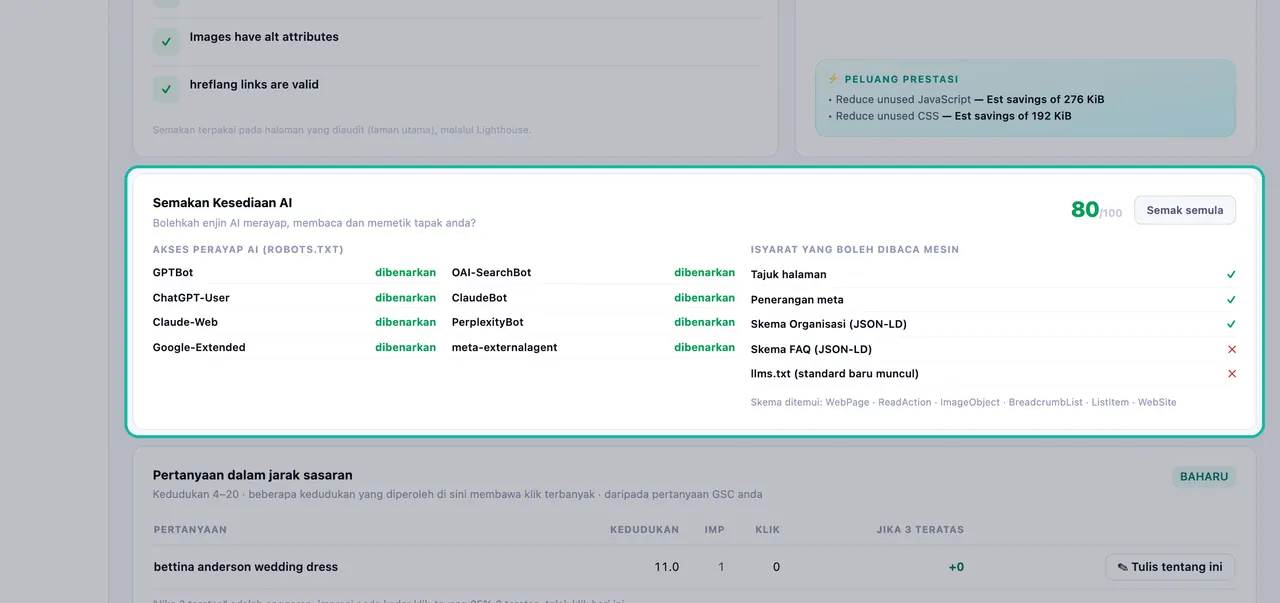Click the 11.0 position value
Viewport: 1280px width, 603px height.
click(x=667, y=567)
